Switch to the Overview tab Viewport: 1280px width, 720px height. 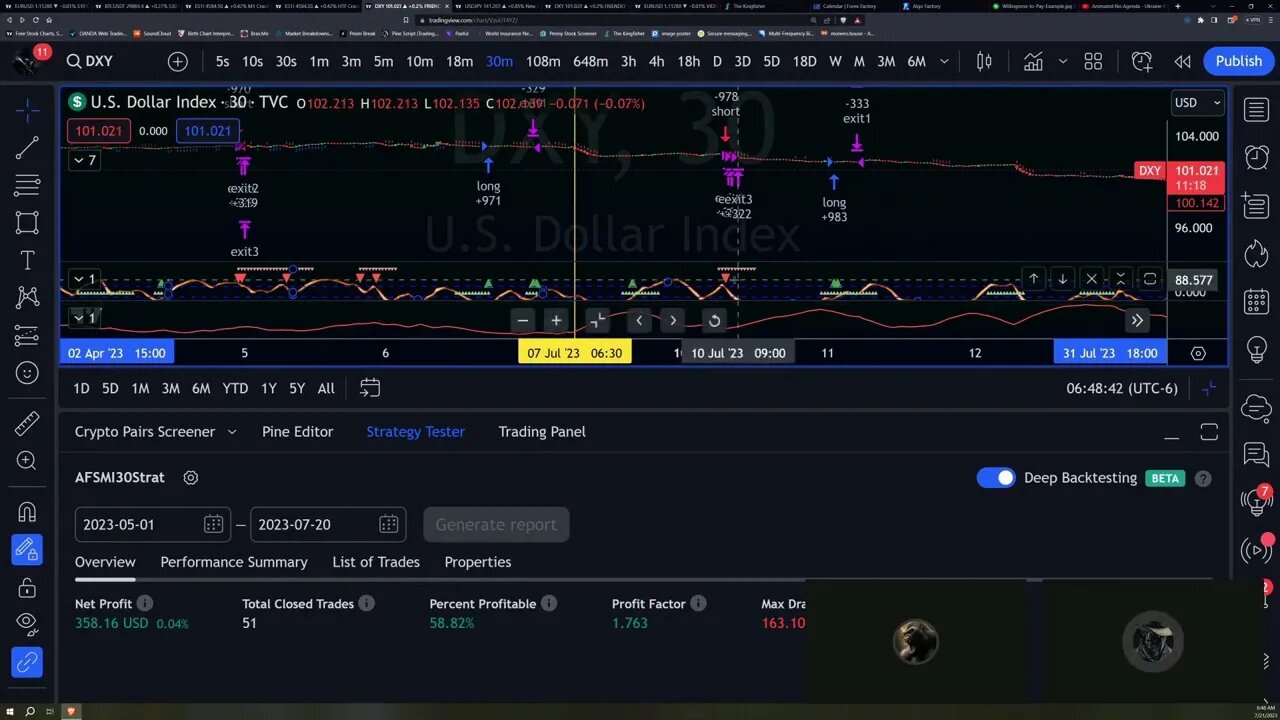click(x=105, y=562)
